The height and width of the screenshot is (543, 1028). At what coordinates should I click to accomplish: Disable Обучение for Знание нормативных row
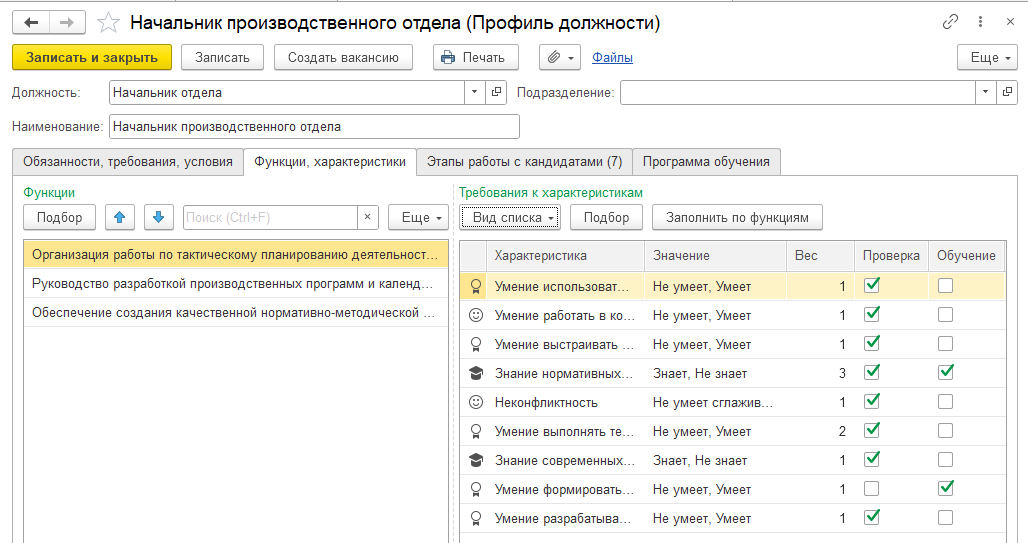point(945,372)
